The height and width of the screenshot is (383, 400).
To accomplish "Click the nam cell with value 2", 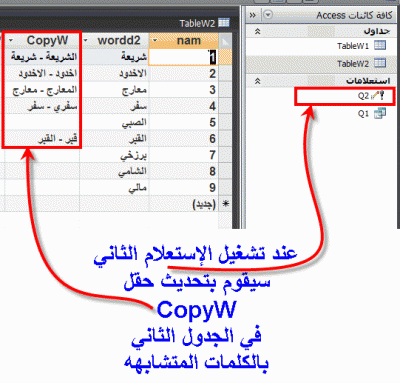I will pyautogui.click(x=184, y=73).
